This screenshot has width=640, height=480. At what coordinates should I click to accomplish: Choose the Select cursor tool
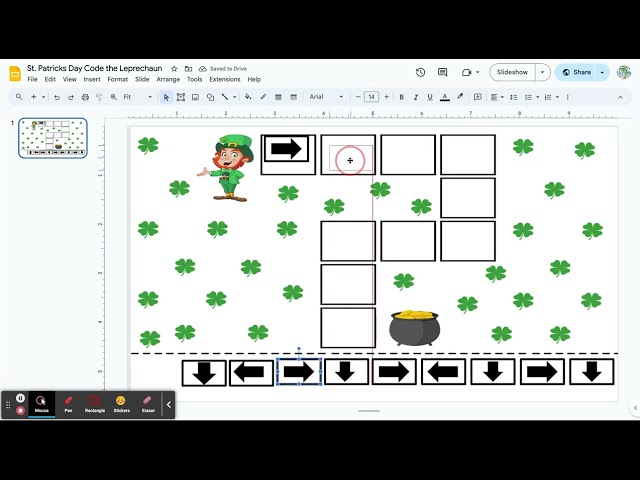[x=166, y=97]
